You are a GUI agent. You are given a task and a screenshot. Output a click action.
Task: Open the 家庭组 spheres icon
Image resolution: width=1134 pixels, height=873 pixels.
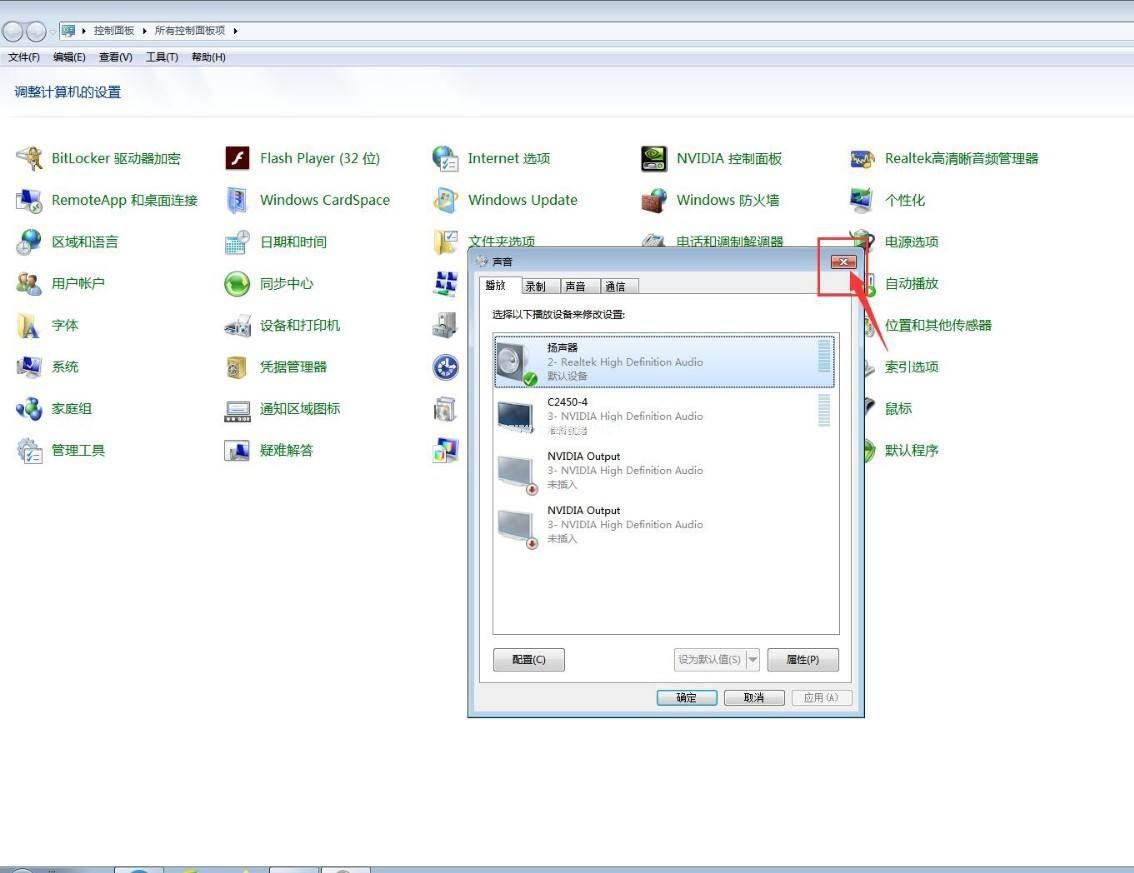click(30, 409)
